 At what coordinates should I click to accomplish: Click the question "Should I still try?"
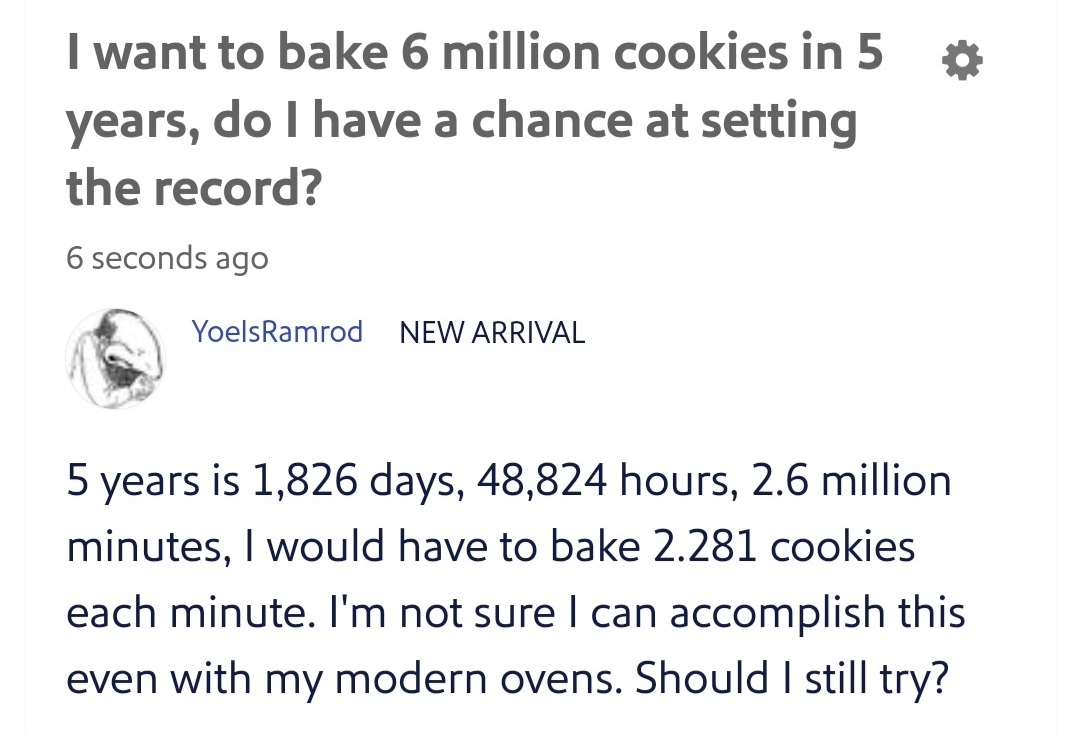[x=791, y=680]
